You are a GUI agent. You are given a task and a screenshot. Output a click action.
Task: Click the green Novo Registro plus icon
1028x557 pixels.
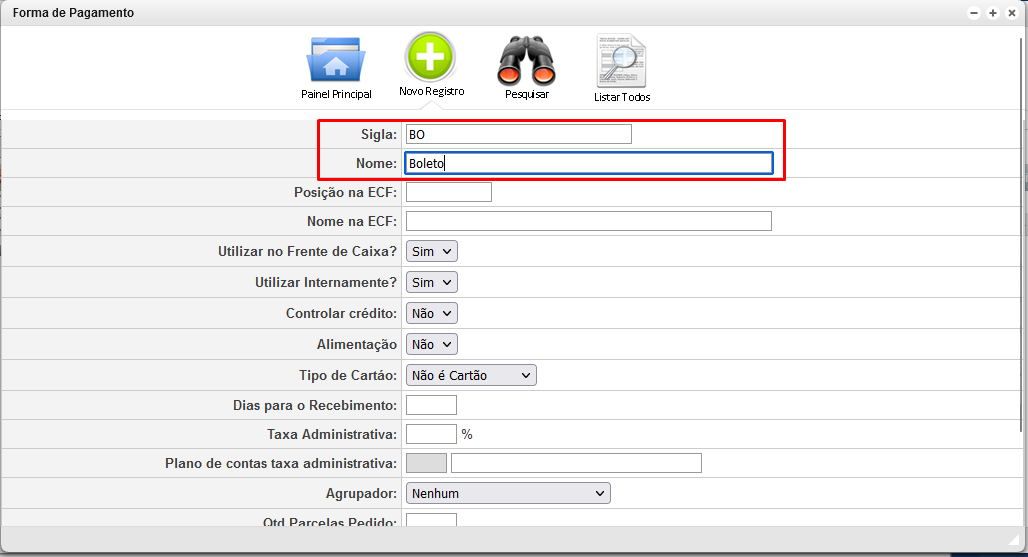coord(430,57)
